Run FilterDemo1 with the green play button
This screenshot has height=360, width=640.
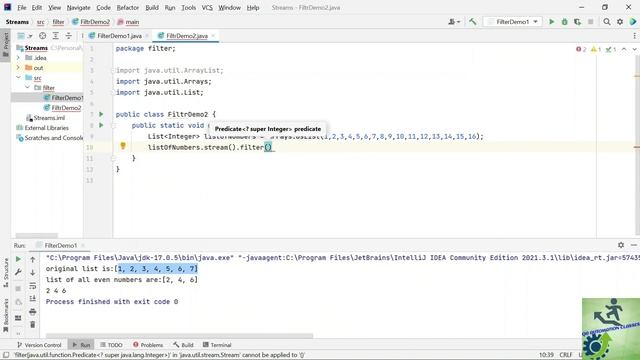551,22
